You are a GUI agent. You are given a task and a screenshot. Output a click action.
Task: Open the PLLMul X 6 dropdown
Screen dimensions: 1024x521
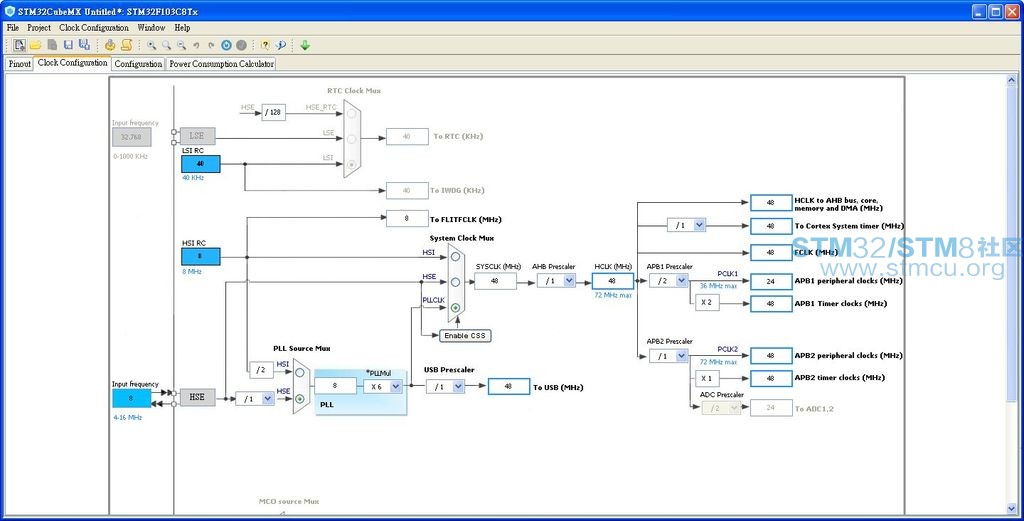383,387
